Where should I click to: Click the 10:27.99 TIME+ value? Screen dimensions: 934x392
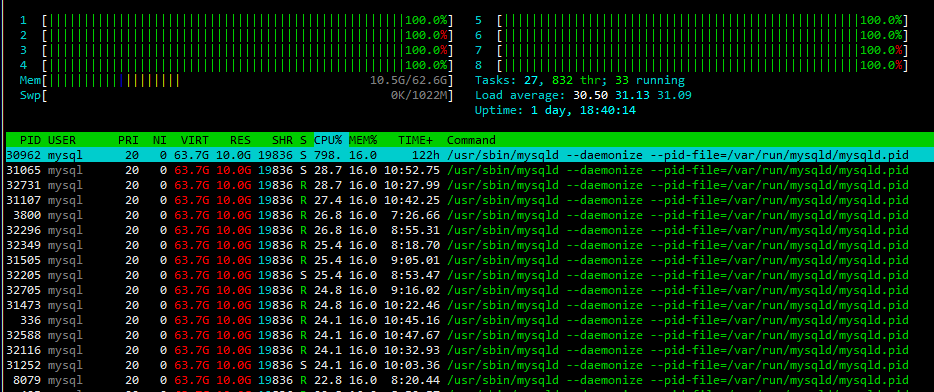[x=412, y=185]
